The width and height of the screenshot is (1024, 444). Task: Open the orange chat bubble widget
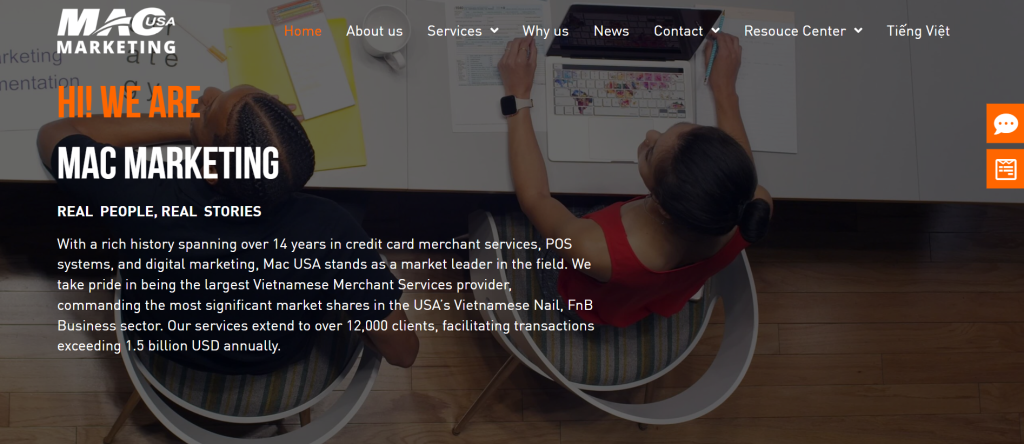1005,123
